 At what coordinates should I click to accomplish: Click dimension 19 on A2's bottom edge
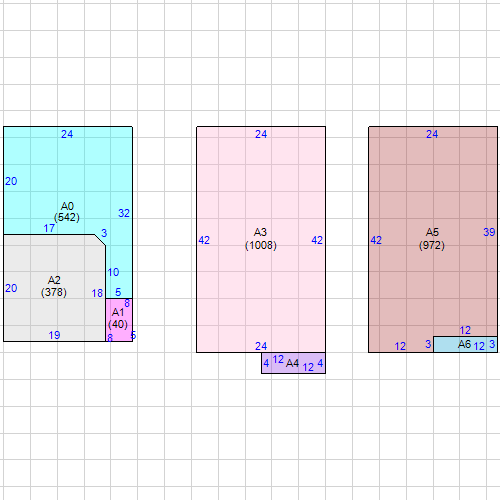click(x=54, y=335)
